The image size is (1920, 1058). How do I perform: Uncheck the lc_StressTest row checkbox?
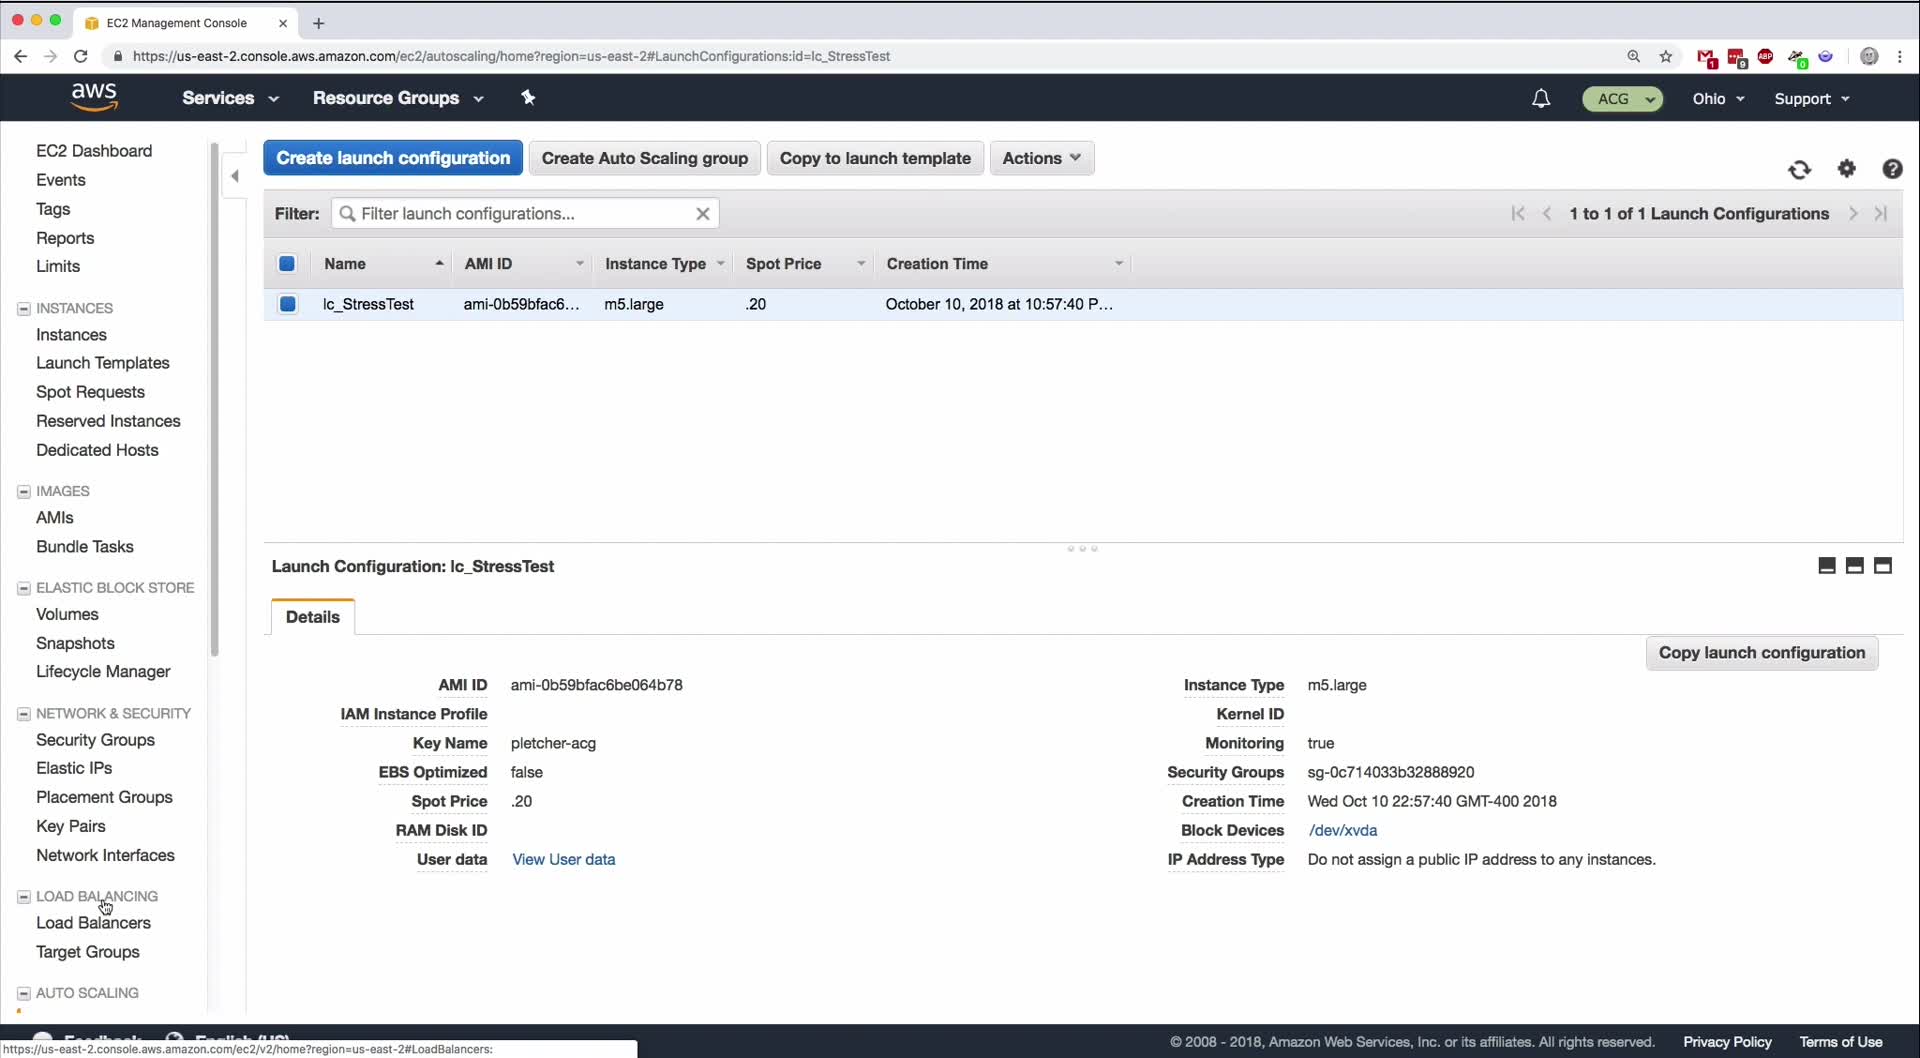(288, 304)
